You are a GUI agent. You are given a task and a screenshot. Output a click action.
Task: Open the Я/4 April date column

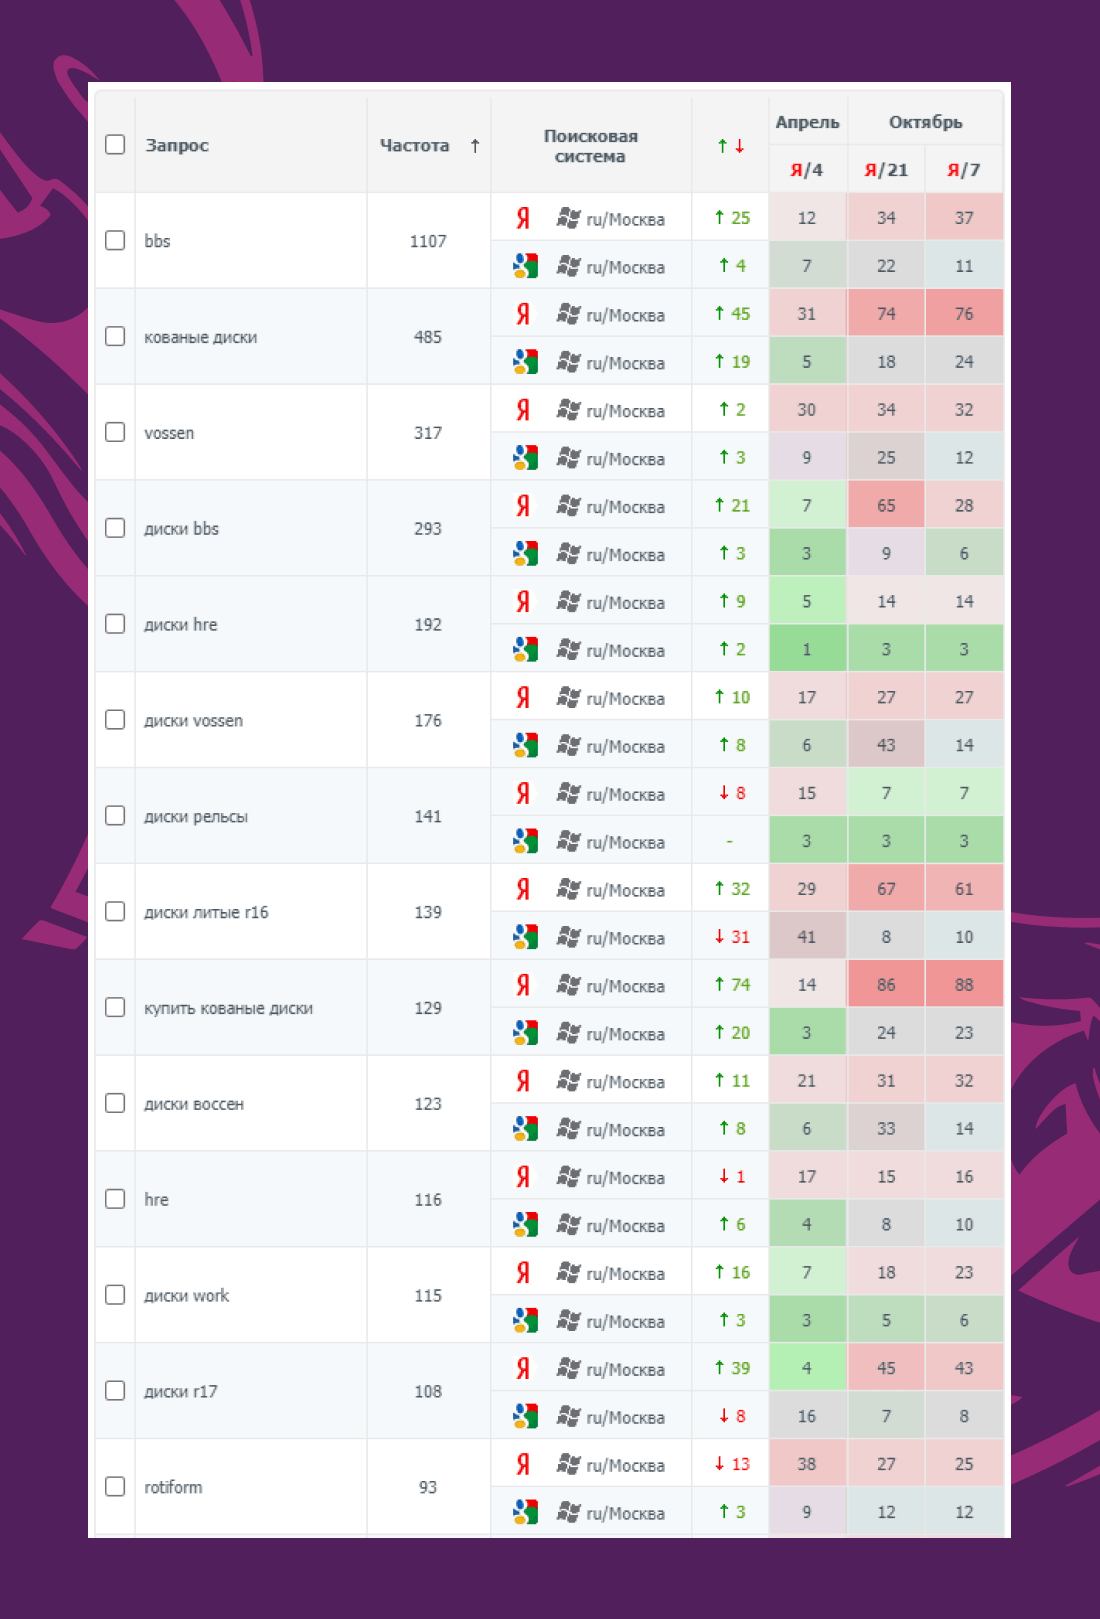[807, 170]
